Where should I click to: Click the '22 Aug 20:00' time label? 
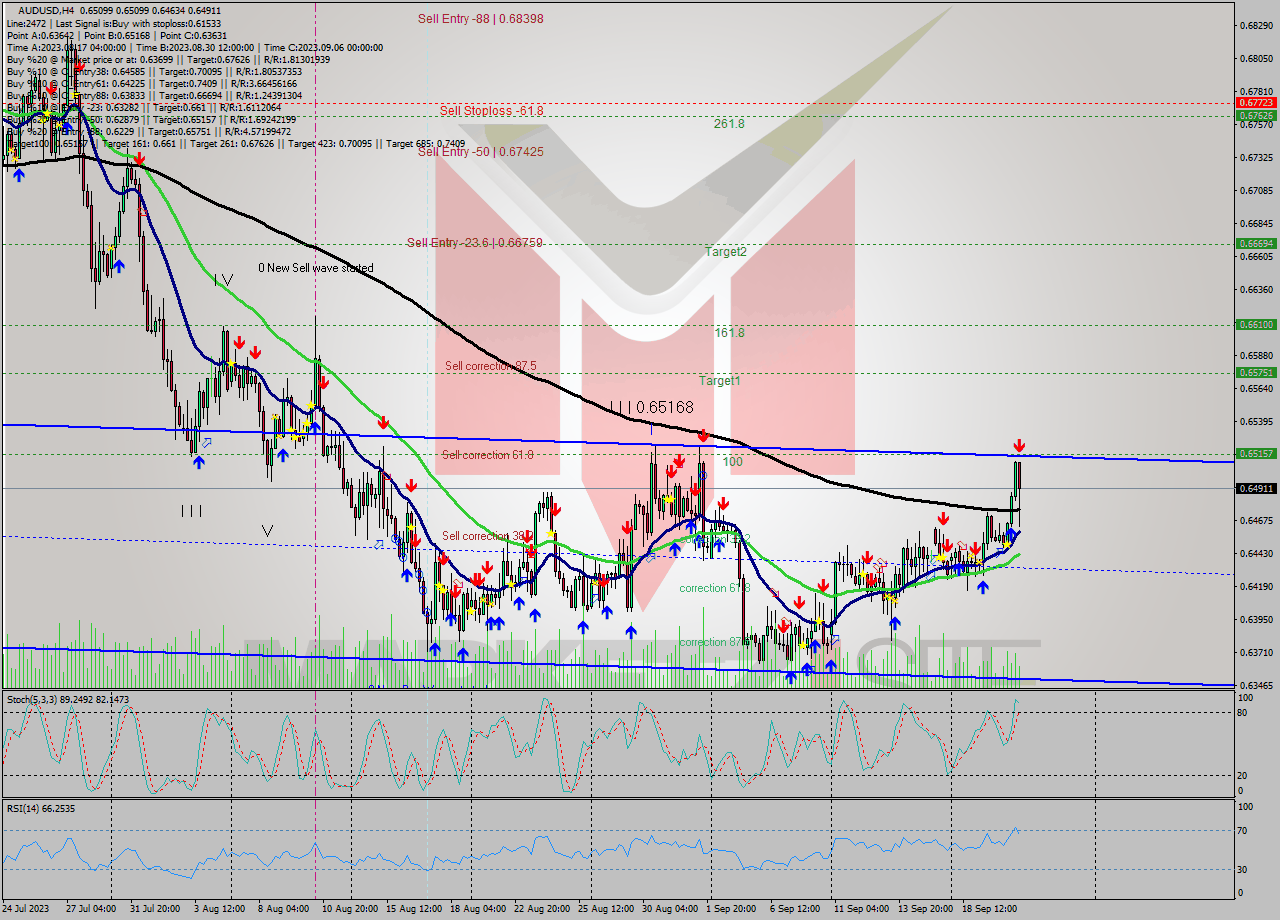542,909
